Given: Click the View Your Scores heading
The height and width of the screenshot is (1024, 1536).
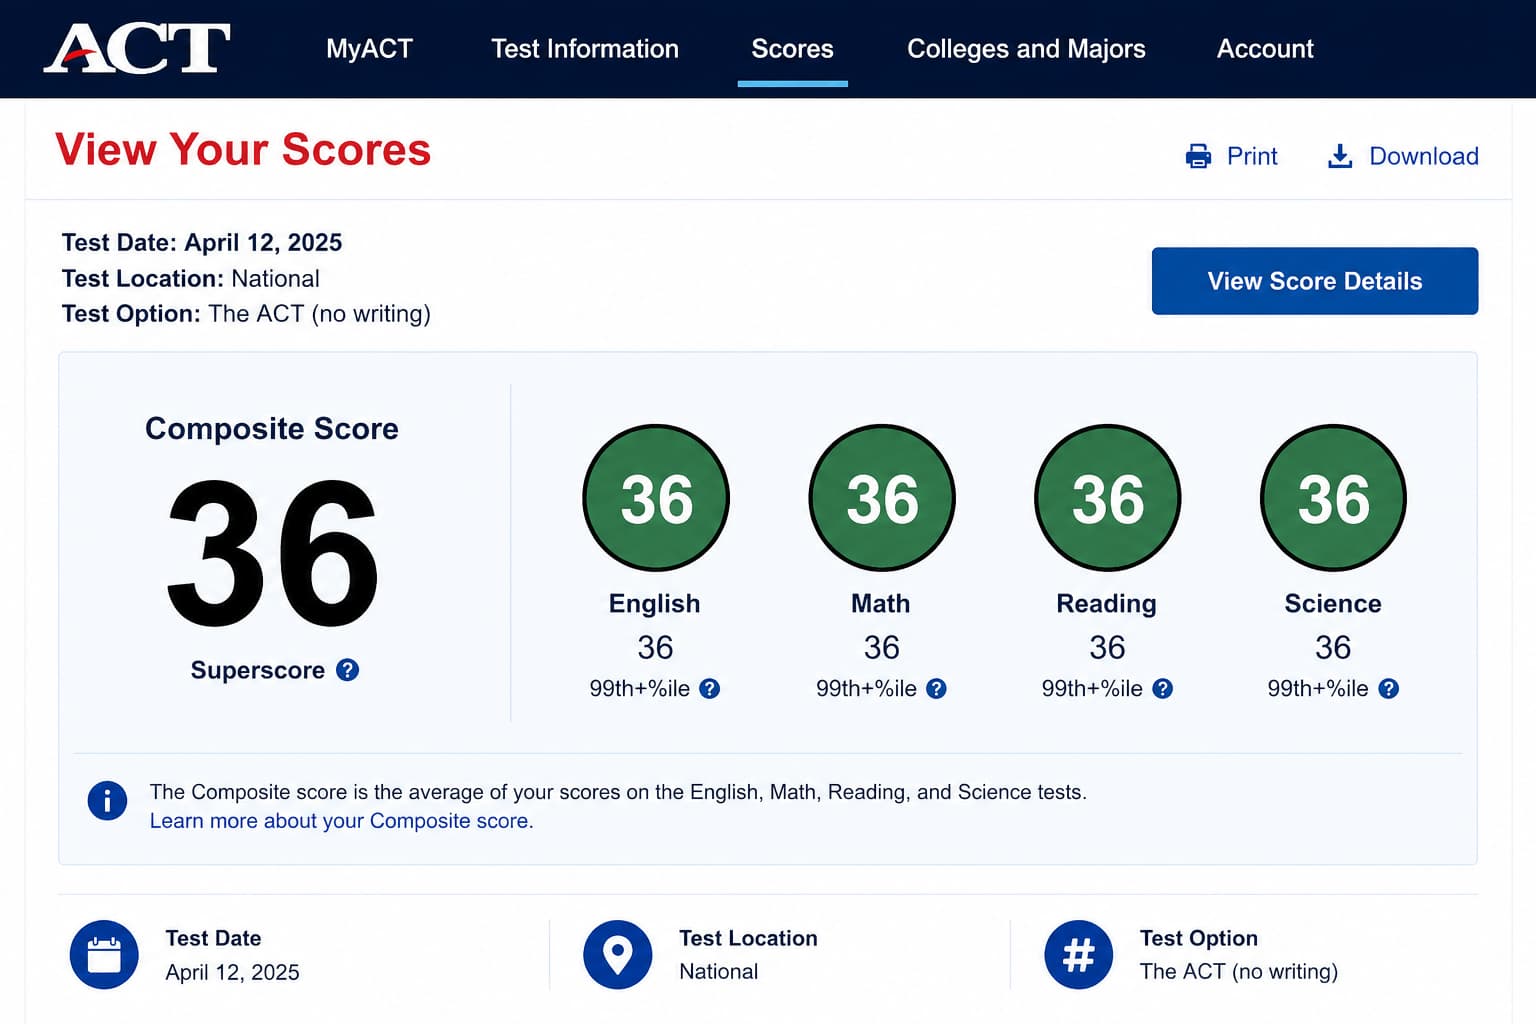Looking at the screenshot, I should coord(243,150).
